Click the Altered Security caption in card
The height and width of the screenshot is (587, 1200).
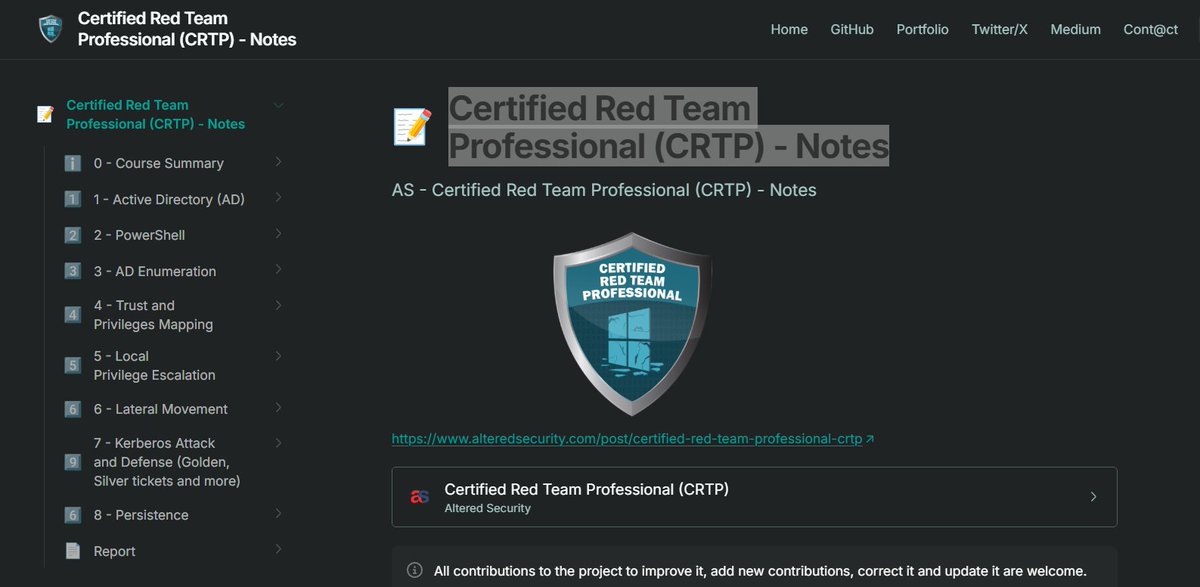coord(487,508)
